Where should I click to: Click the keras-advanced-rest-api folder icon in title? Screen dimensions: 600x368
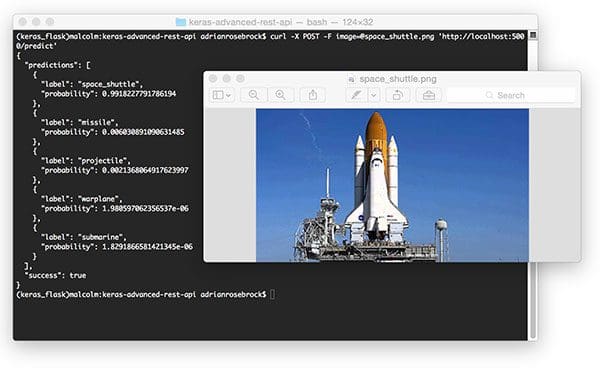coord(181,22)
